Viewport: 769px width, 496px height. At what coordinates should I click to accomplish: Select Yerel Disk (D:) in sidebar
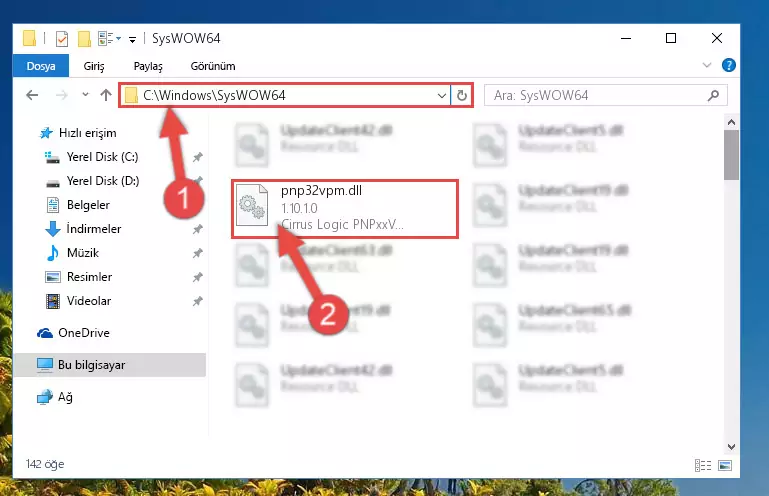coord(91,181)
